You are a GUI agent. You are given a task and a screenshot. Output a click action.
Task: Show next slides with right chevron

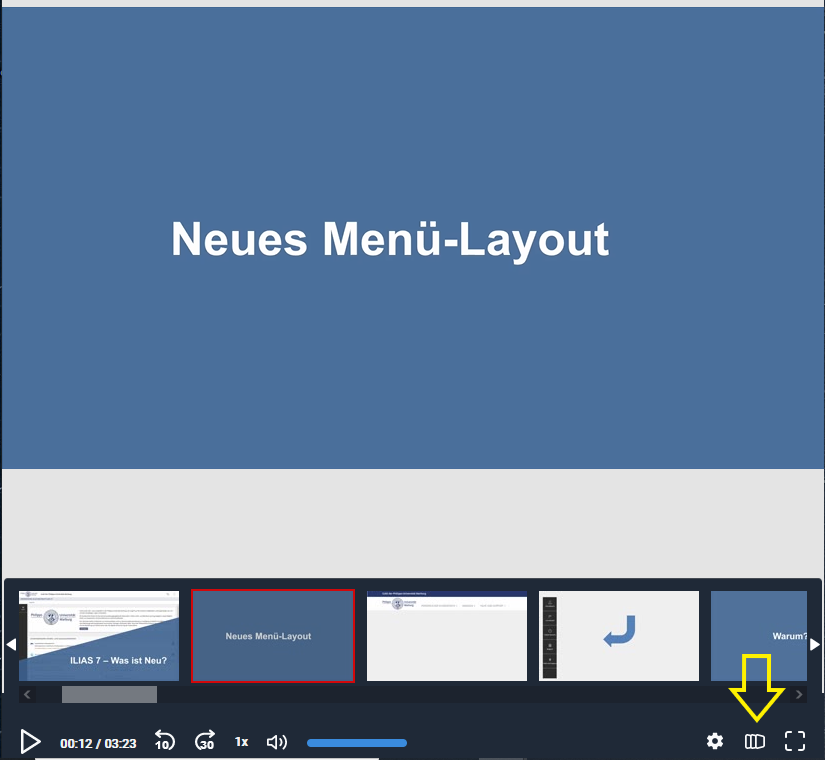[x=798, y=693]
